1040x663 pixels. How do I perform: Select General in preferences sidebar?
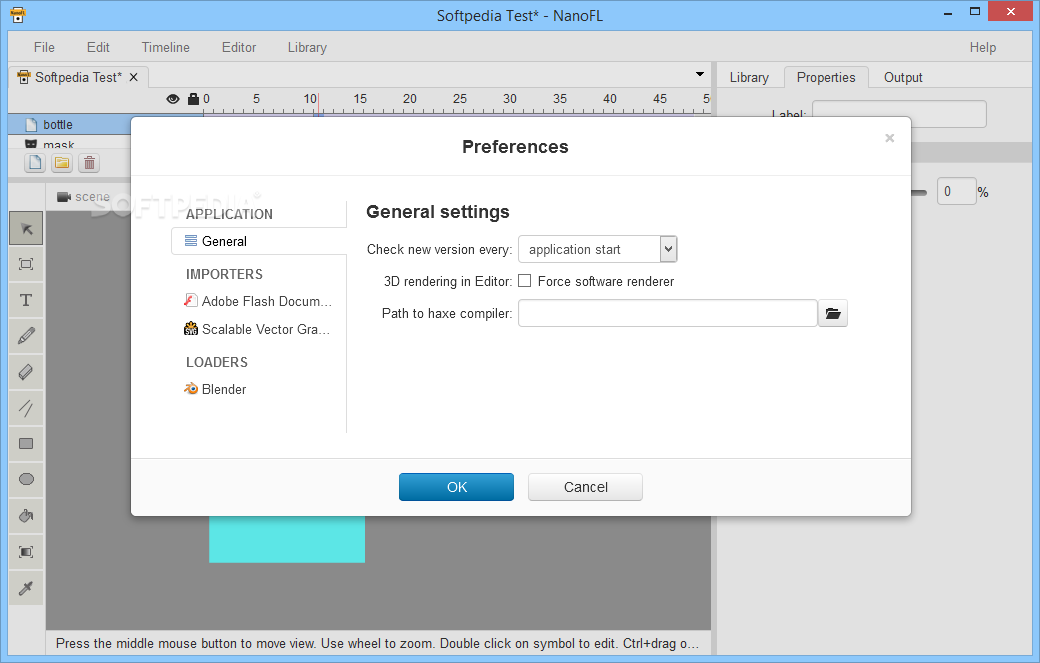click(x=259, y=241)
